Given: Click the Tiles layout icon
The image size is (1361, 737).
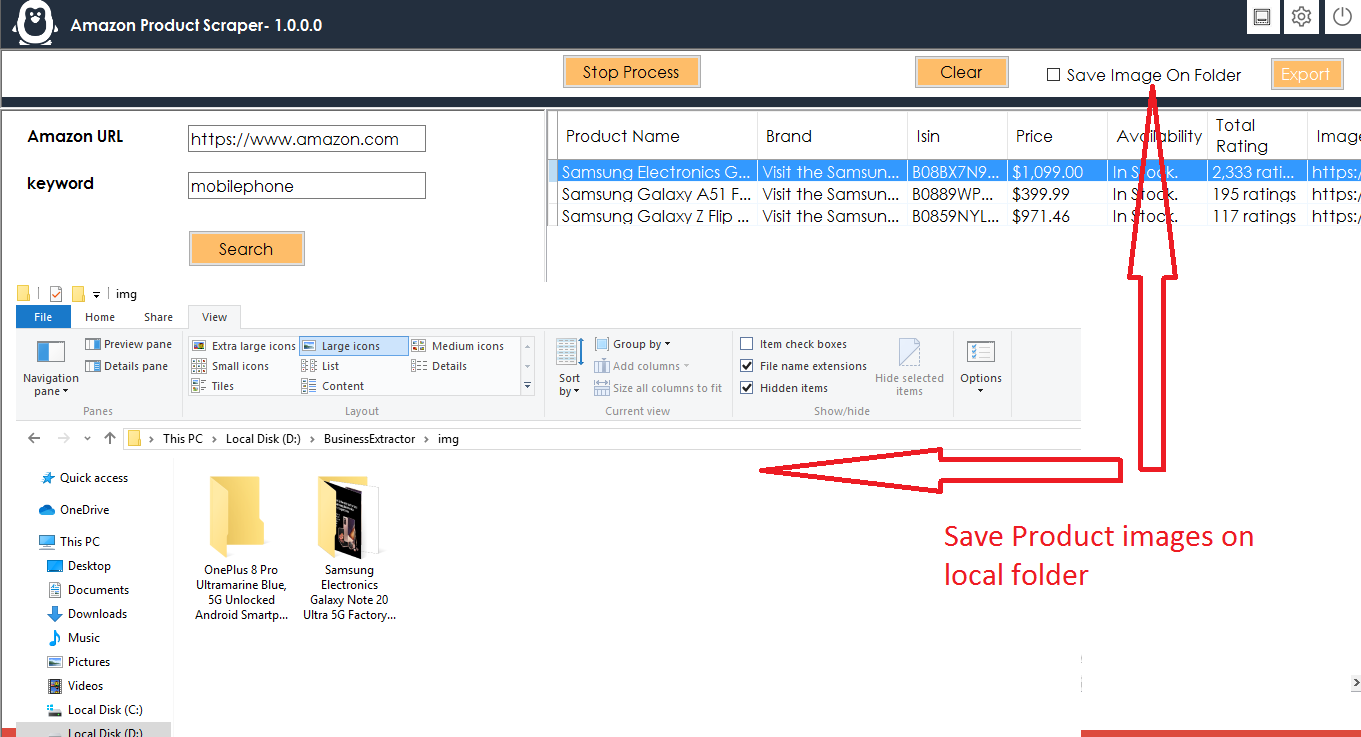Looking at the screenshot, I should click(x=200, y=386).
